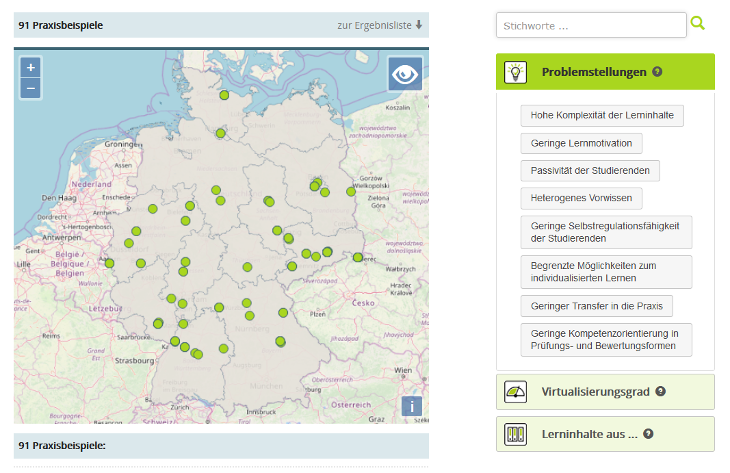Screen dimensions: 730x473
Task: Expand the Lerninhalte aus filter section
Action: pos(590,434)
